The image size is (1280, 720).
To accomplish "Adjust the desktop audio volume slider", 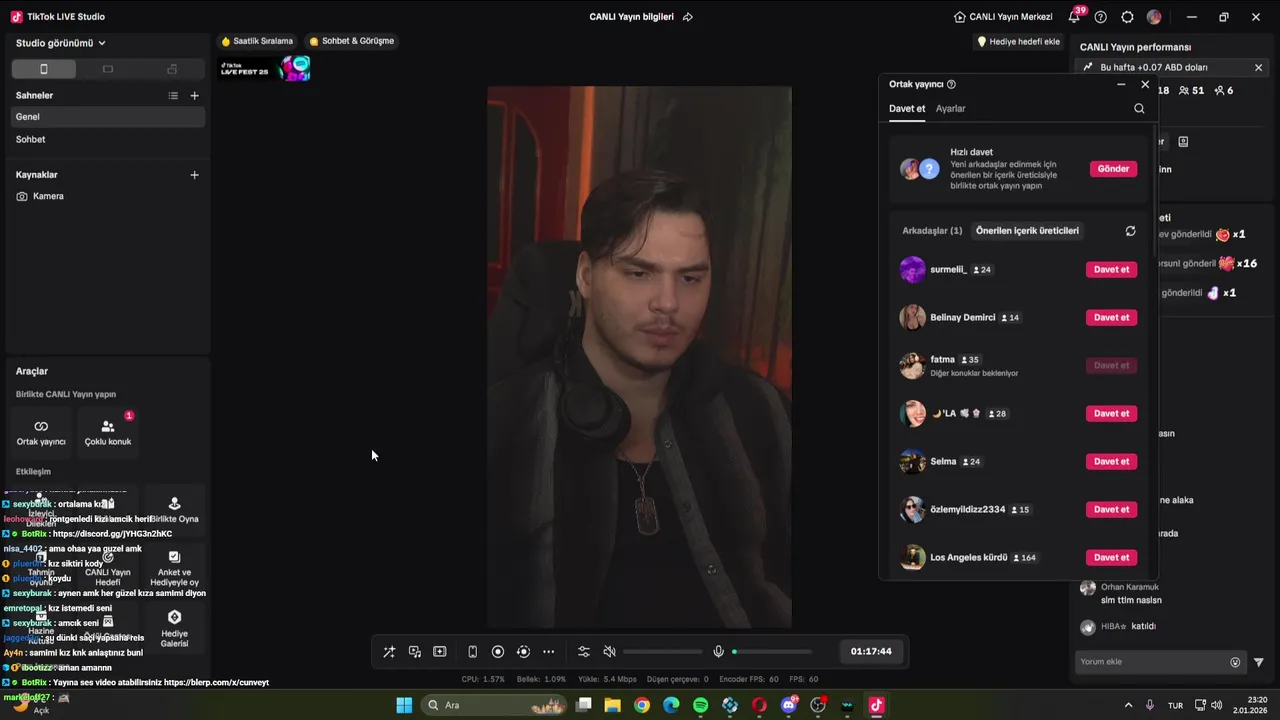I will 661,652.
